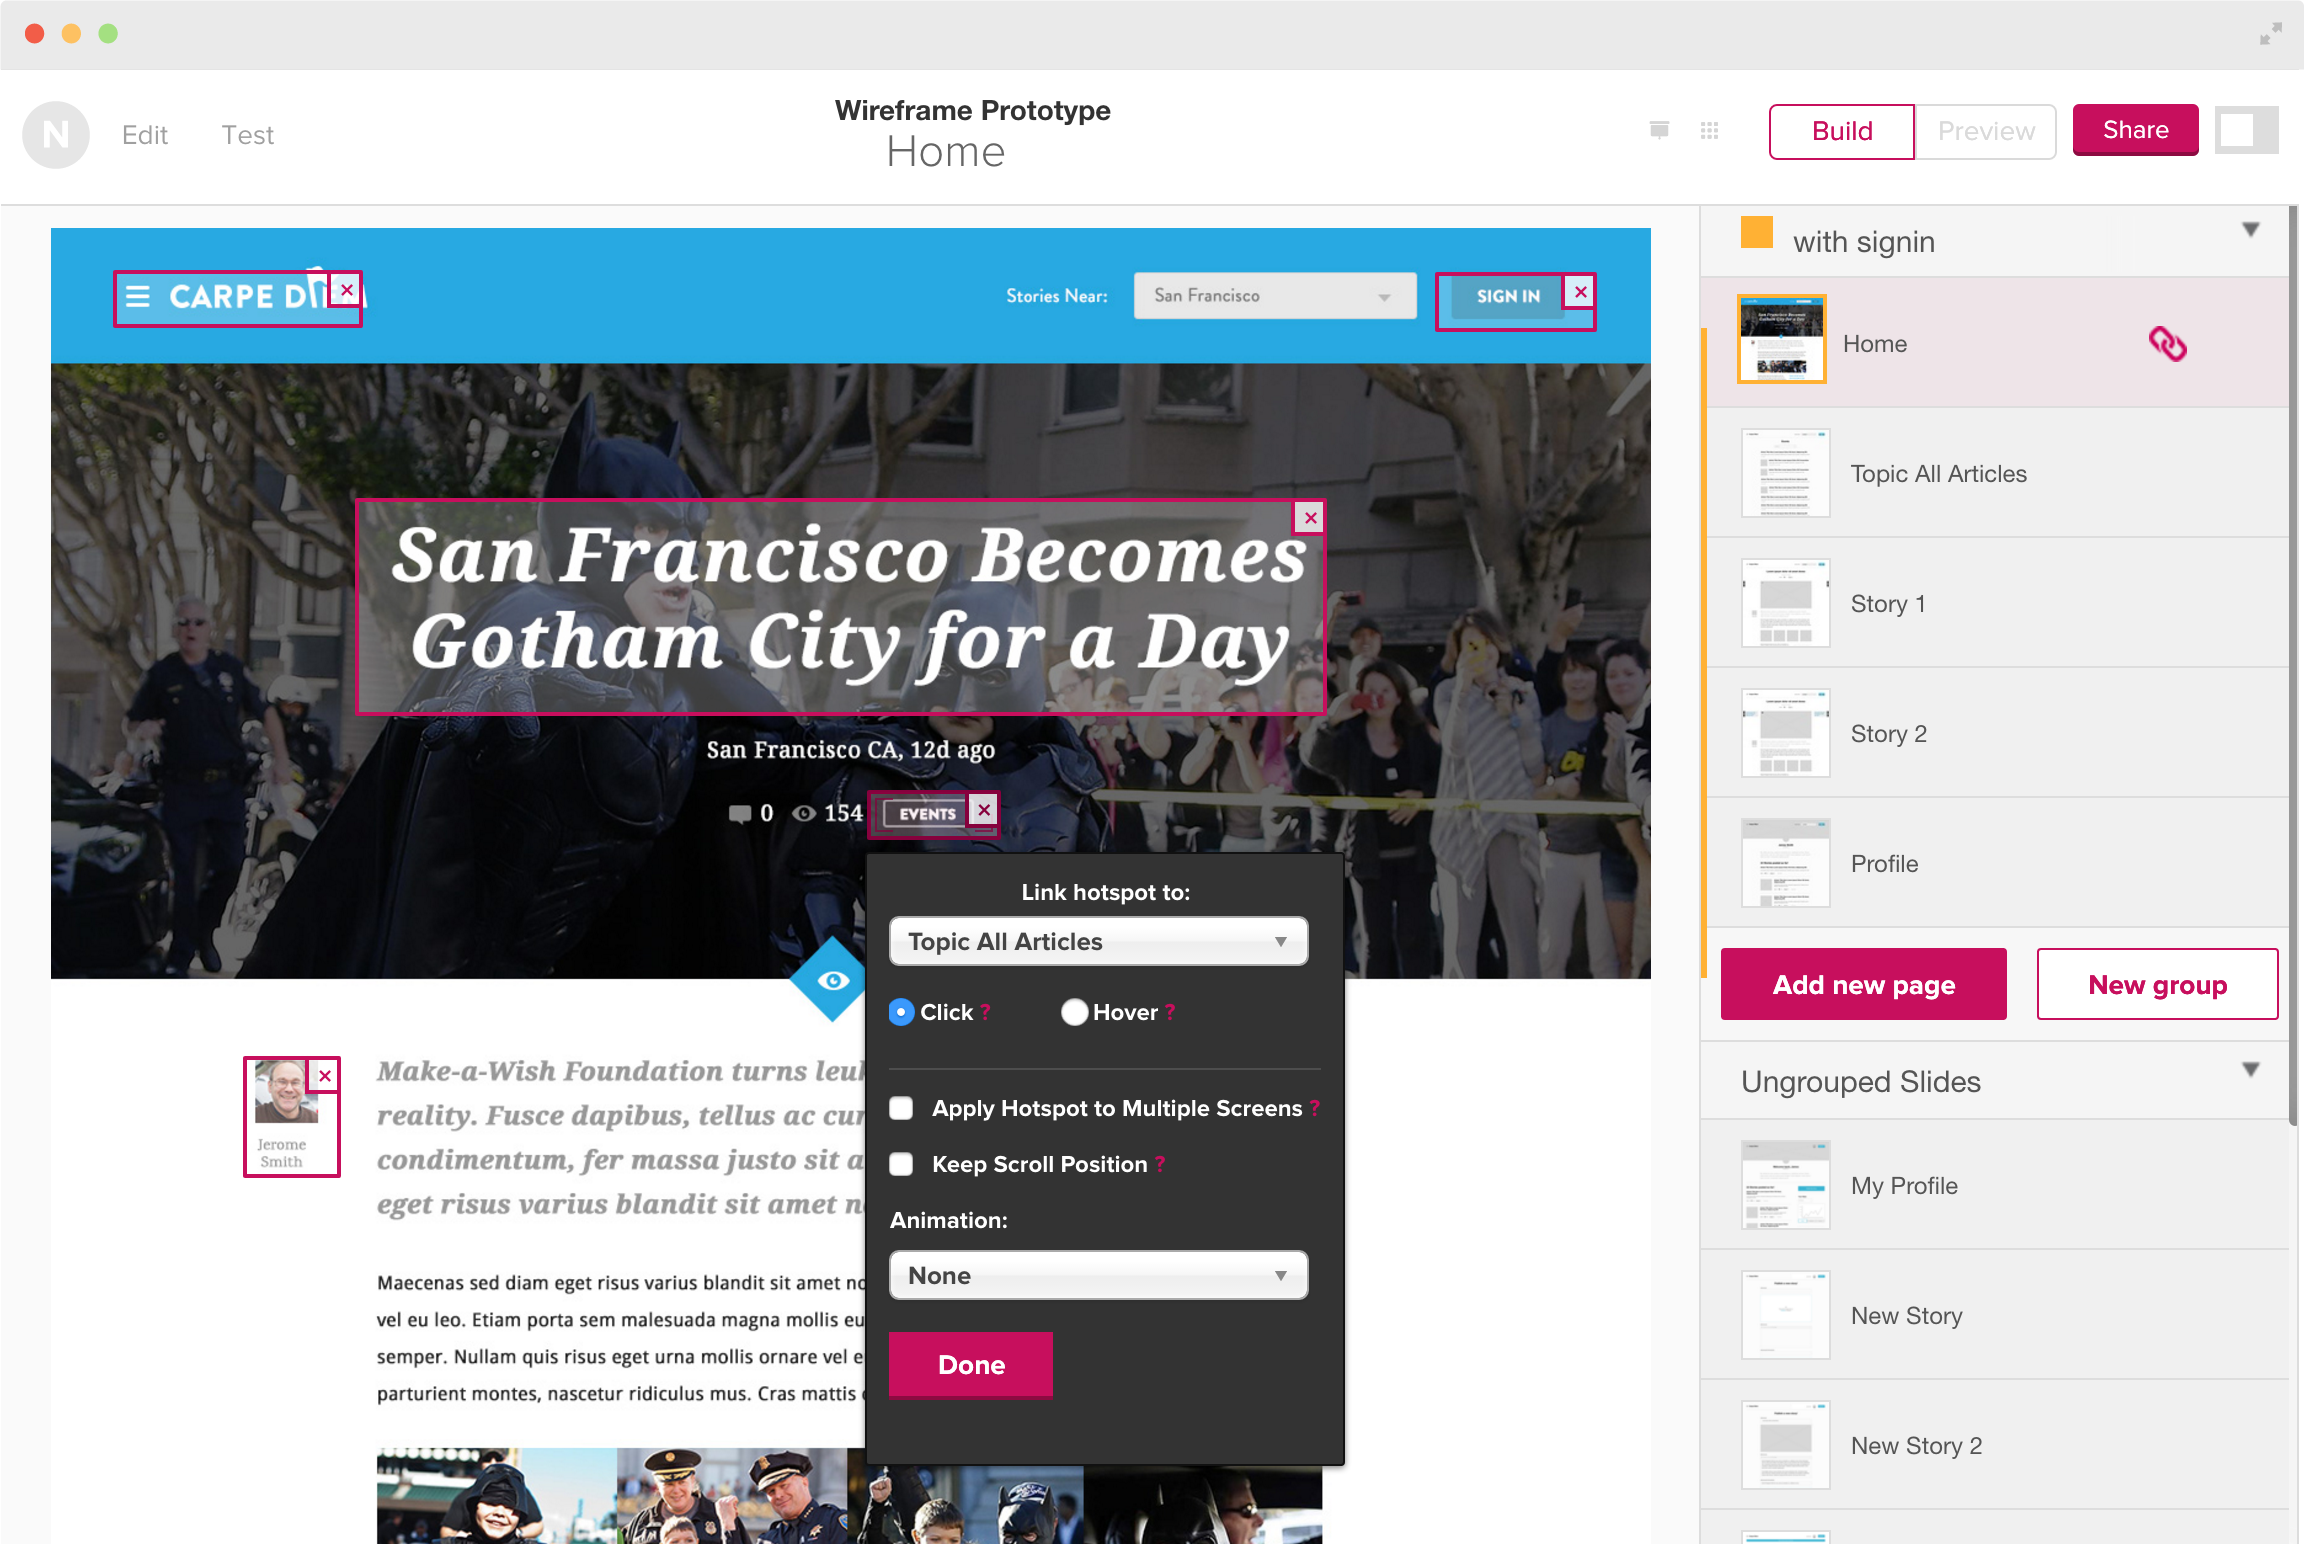Enable Apply Hotspot to Multiple Screens checkbox
Viewport: 2304px width, 1544px height.
click(x=902, y=1108)
